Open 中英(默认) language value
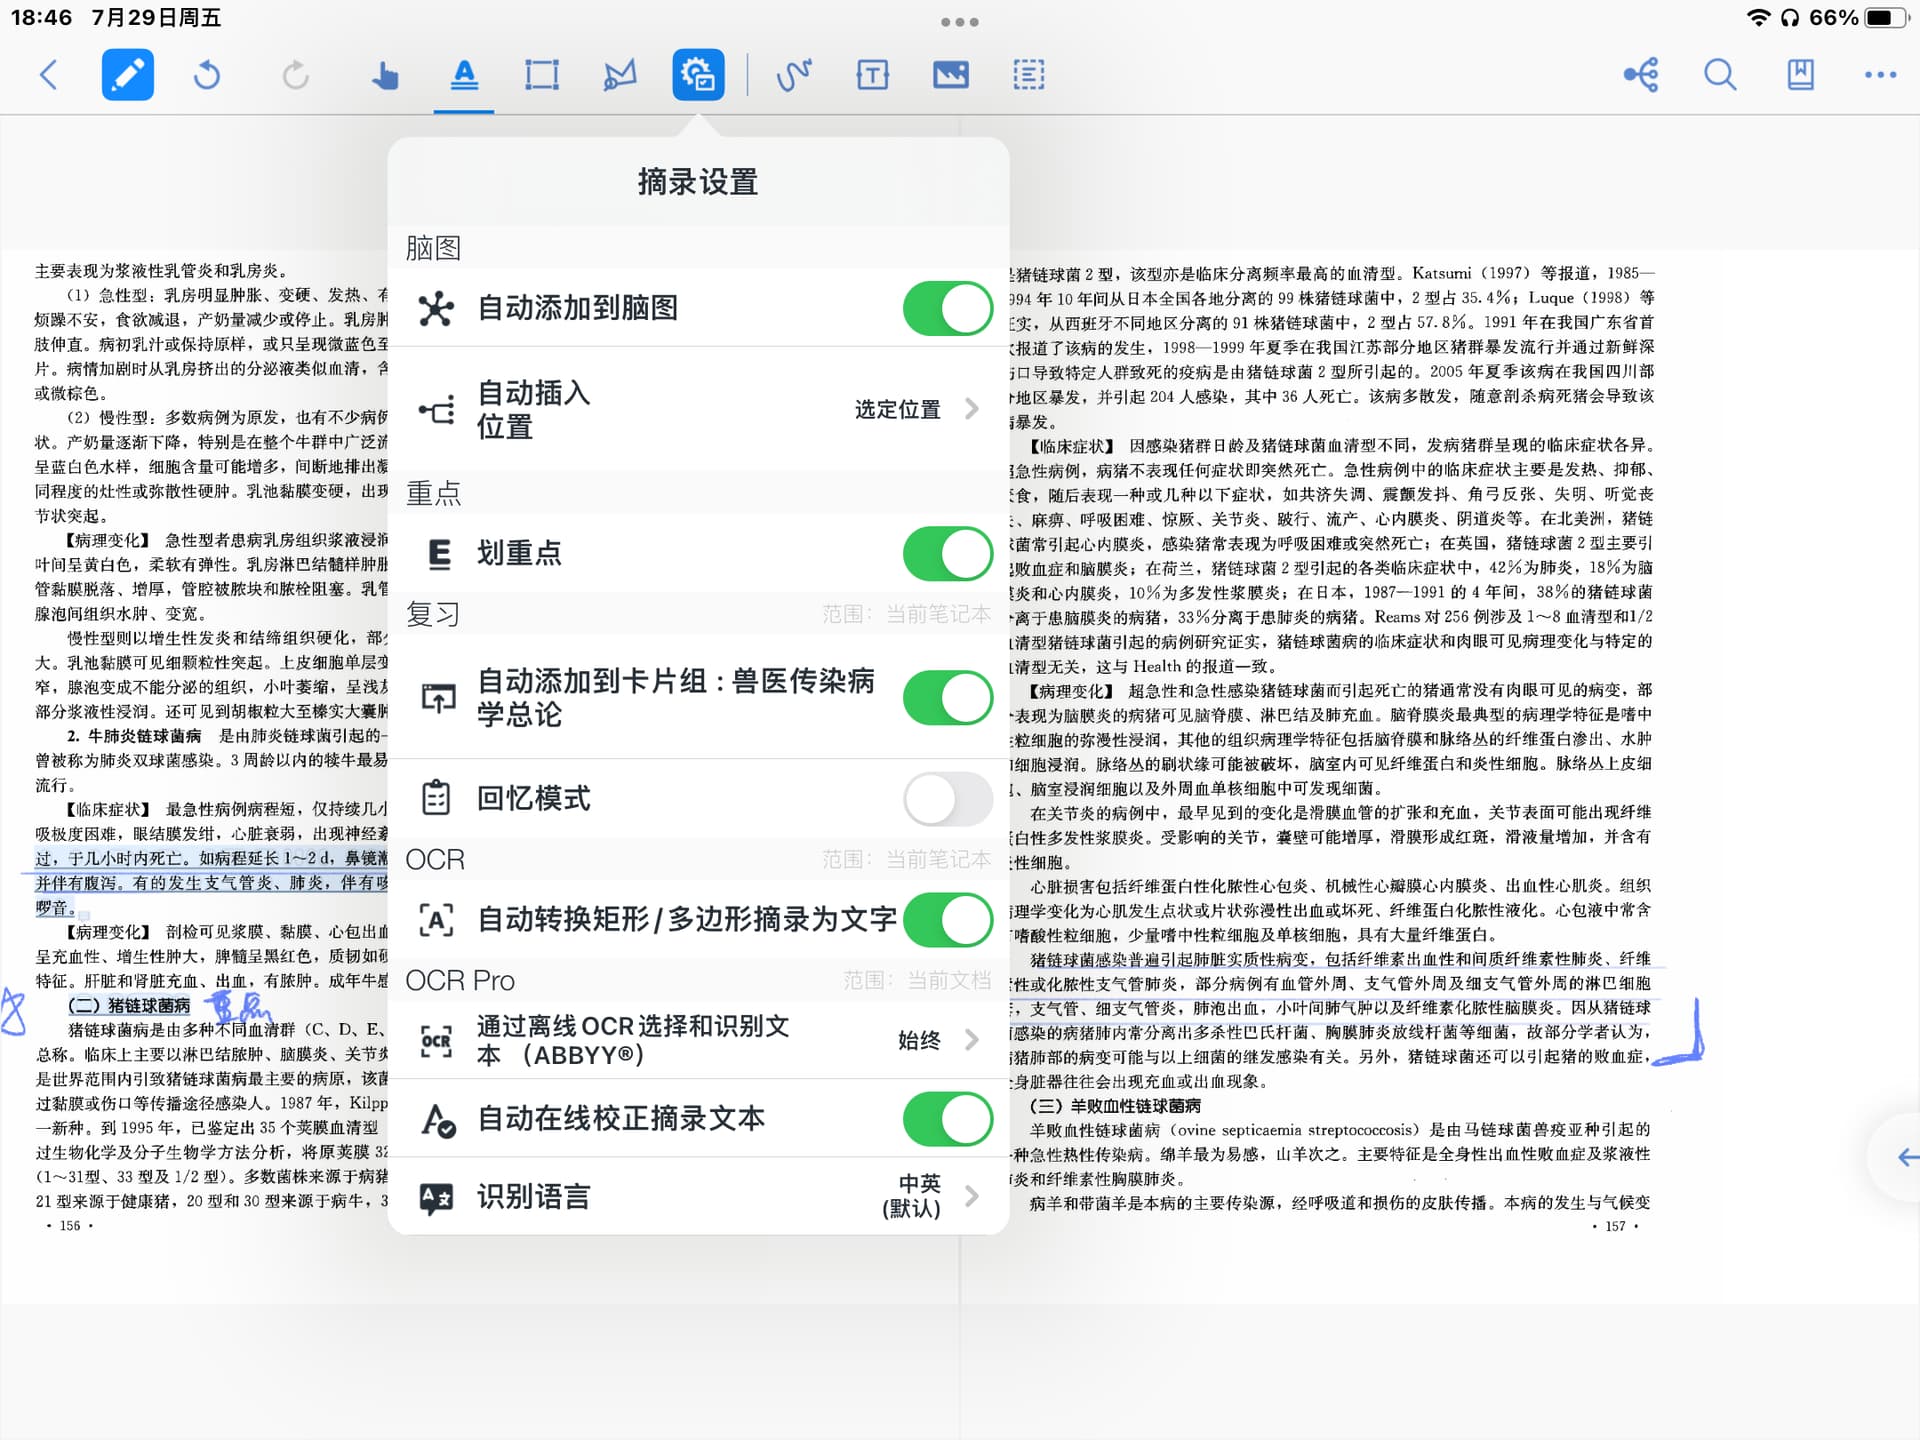The width and height of the screenshot is (1920, 1440). 912,1196
